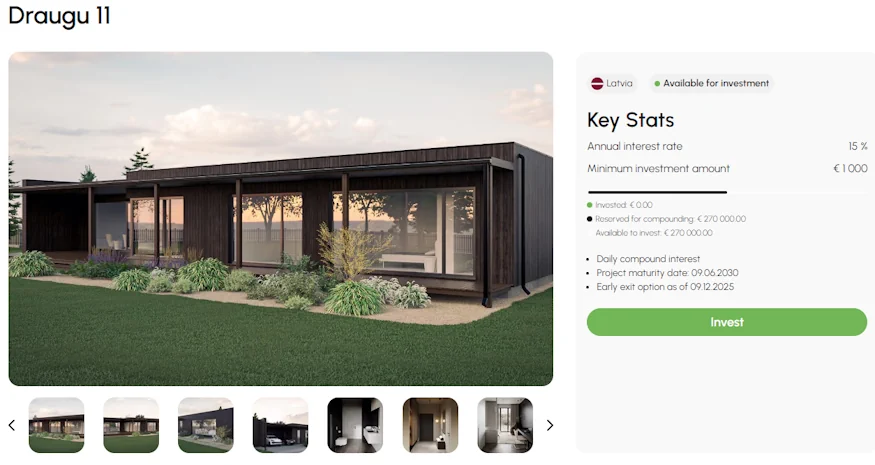The image size is (875, 465).
Task: Click the Early exit option date text
Action: point(665,287)
